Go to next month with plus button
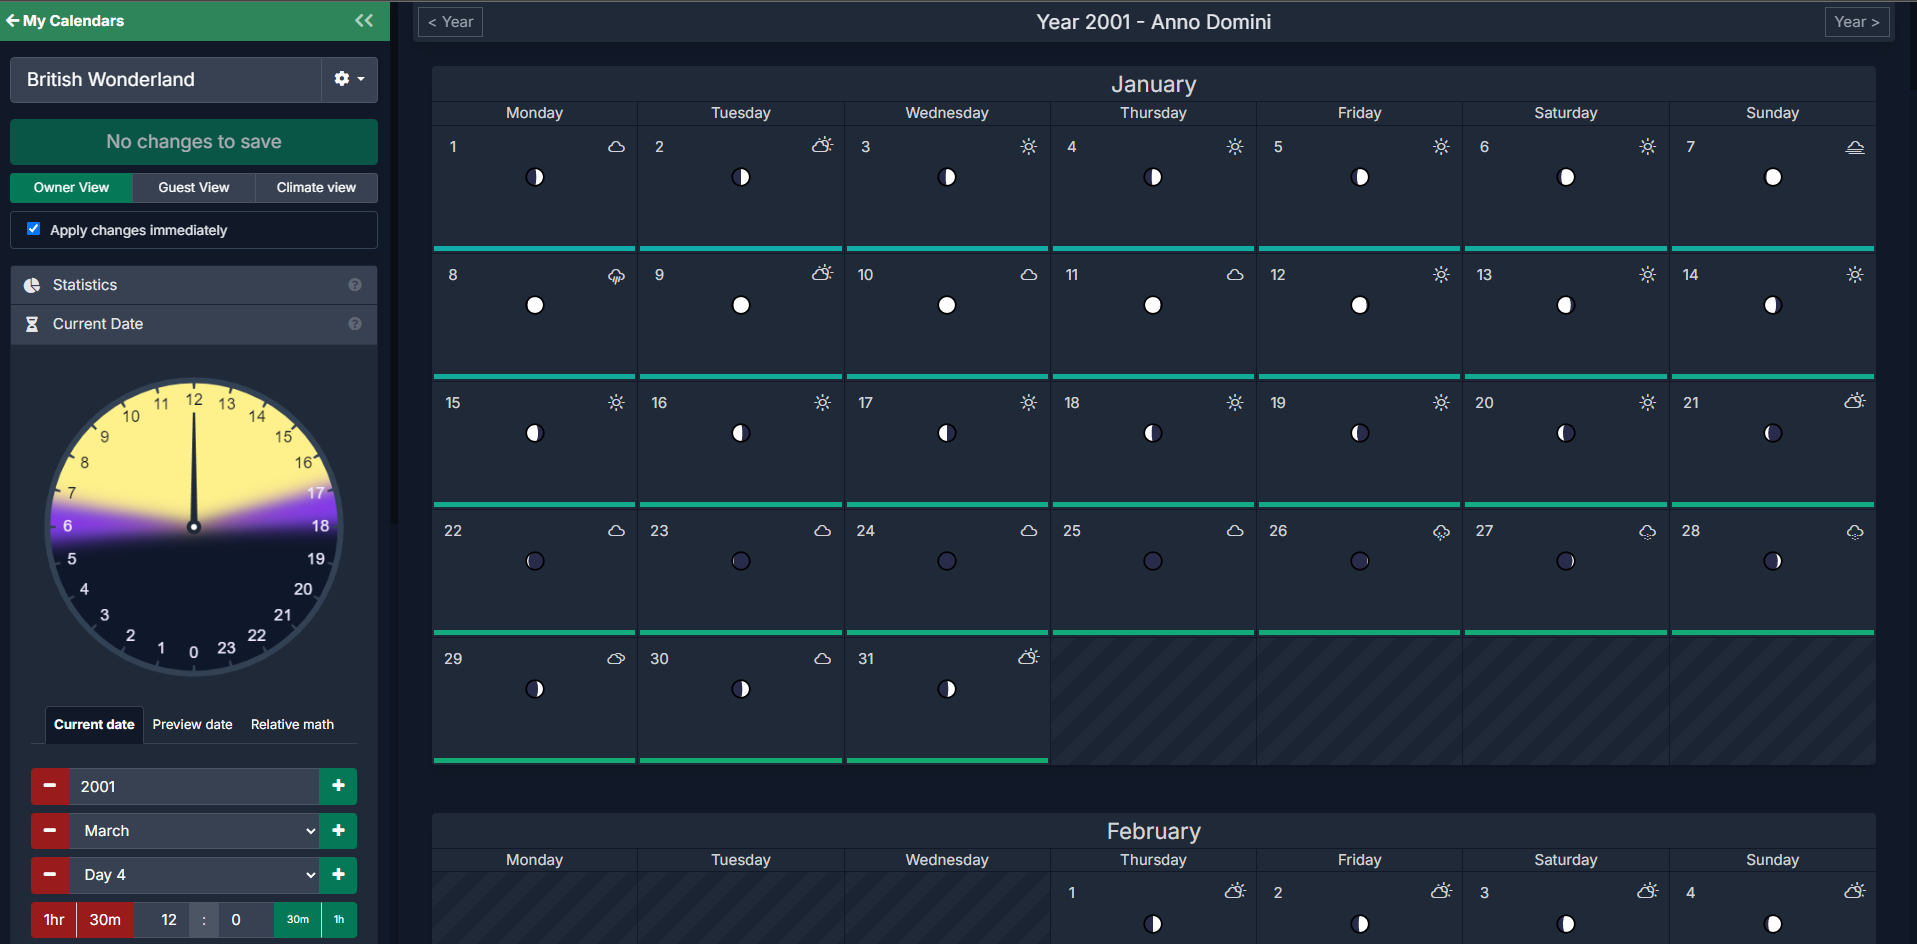 [338, 831]
